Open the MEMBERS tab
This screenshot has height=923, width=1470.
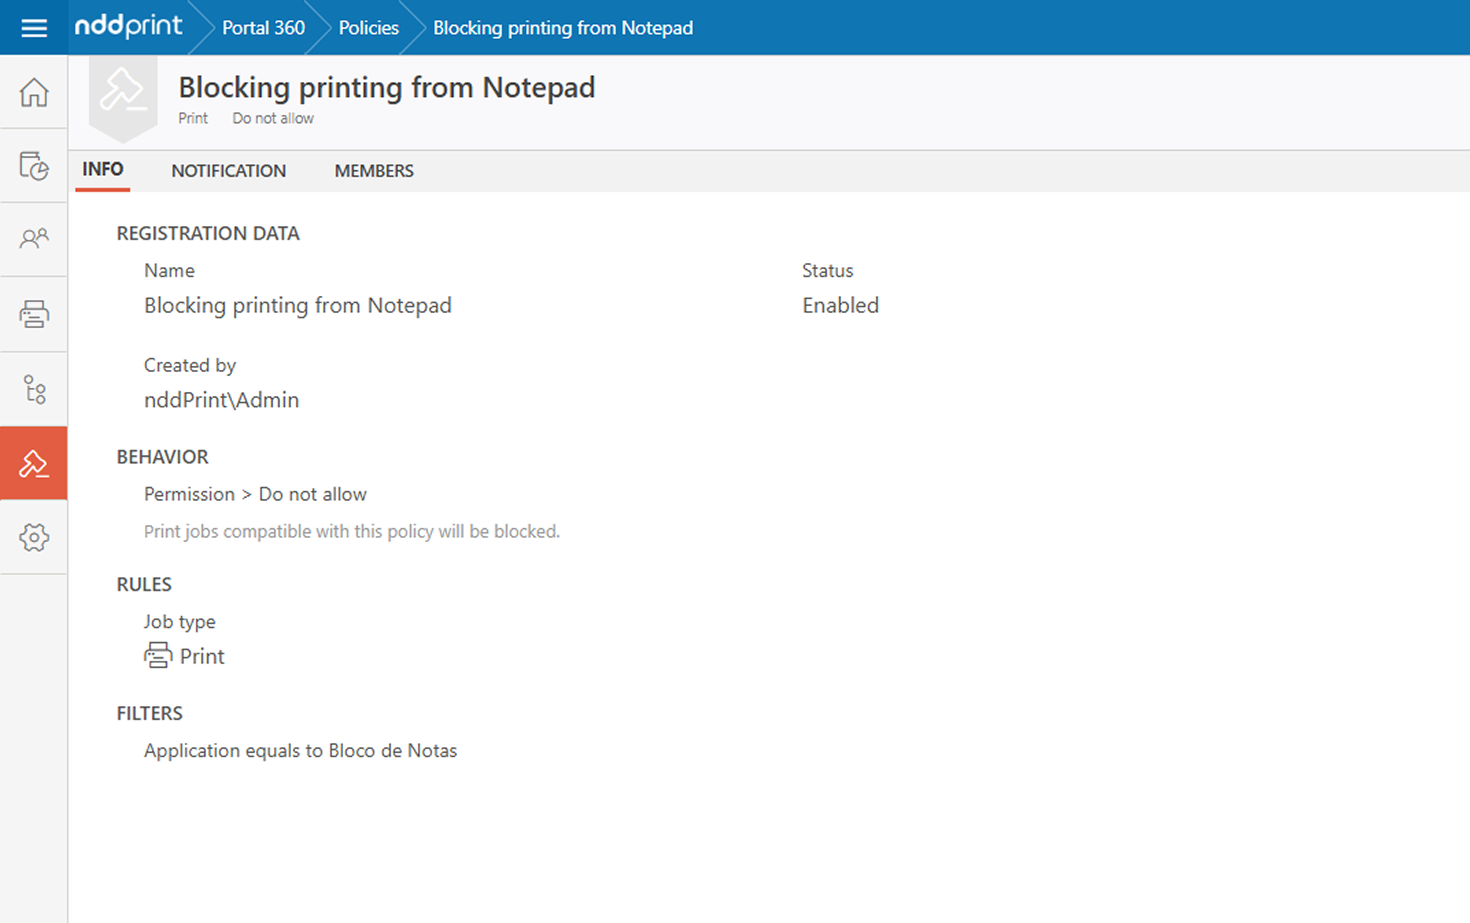[374, 171]
